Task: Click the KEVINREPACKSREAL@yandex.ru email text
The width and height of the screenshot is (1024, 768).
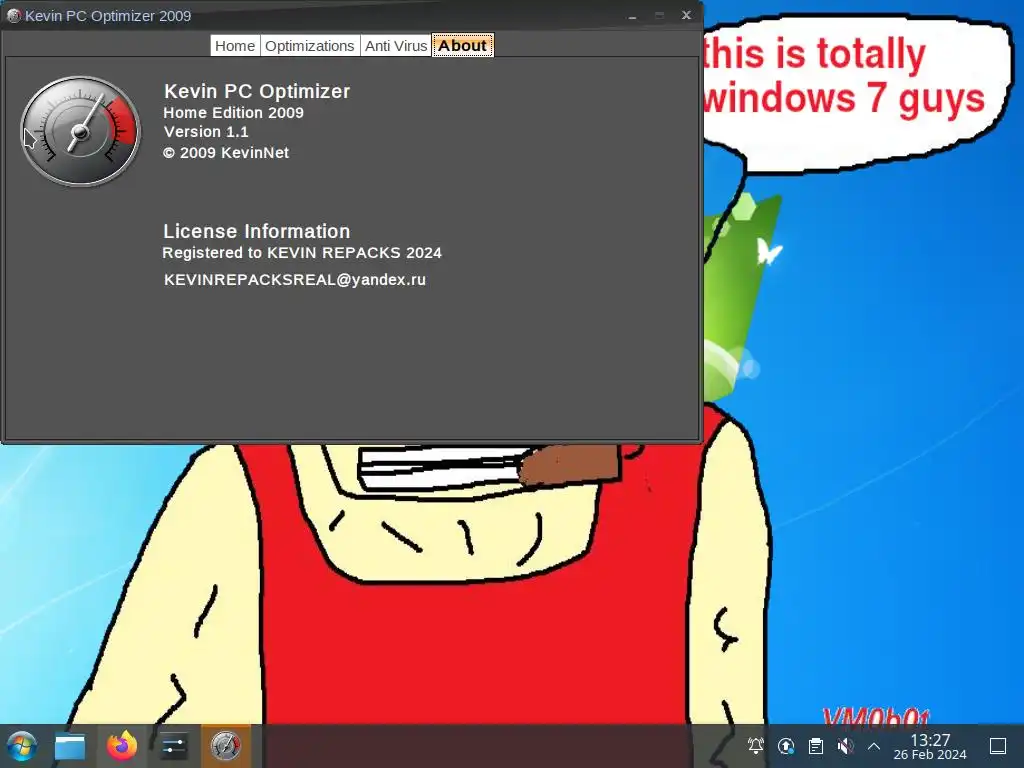Action: click(295, 280)
